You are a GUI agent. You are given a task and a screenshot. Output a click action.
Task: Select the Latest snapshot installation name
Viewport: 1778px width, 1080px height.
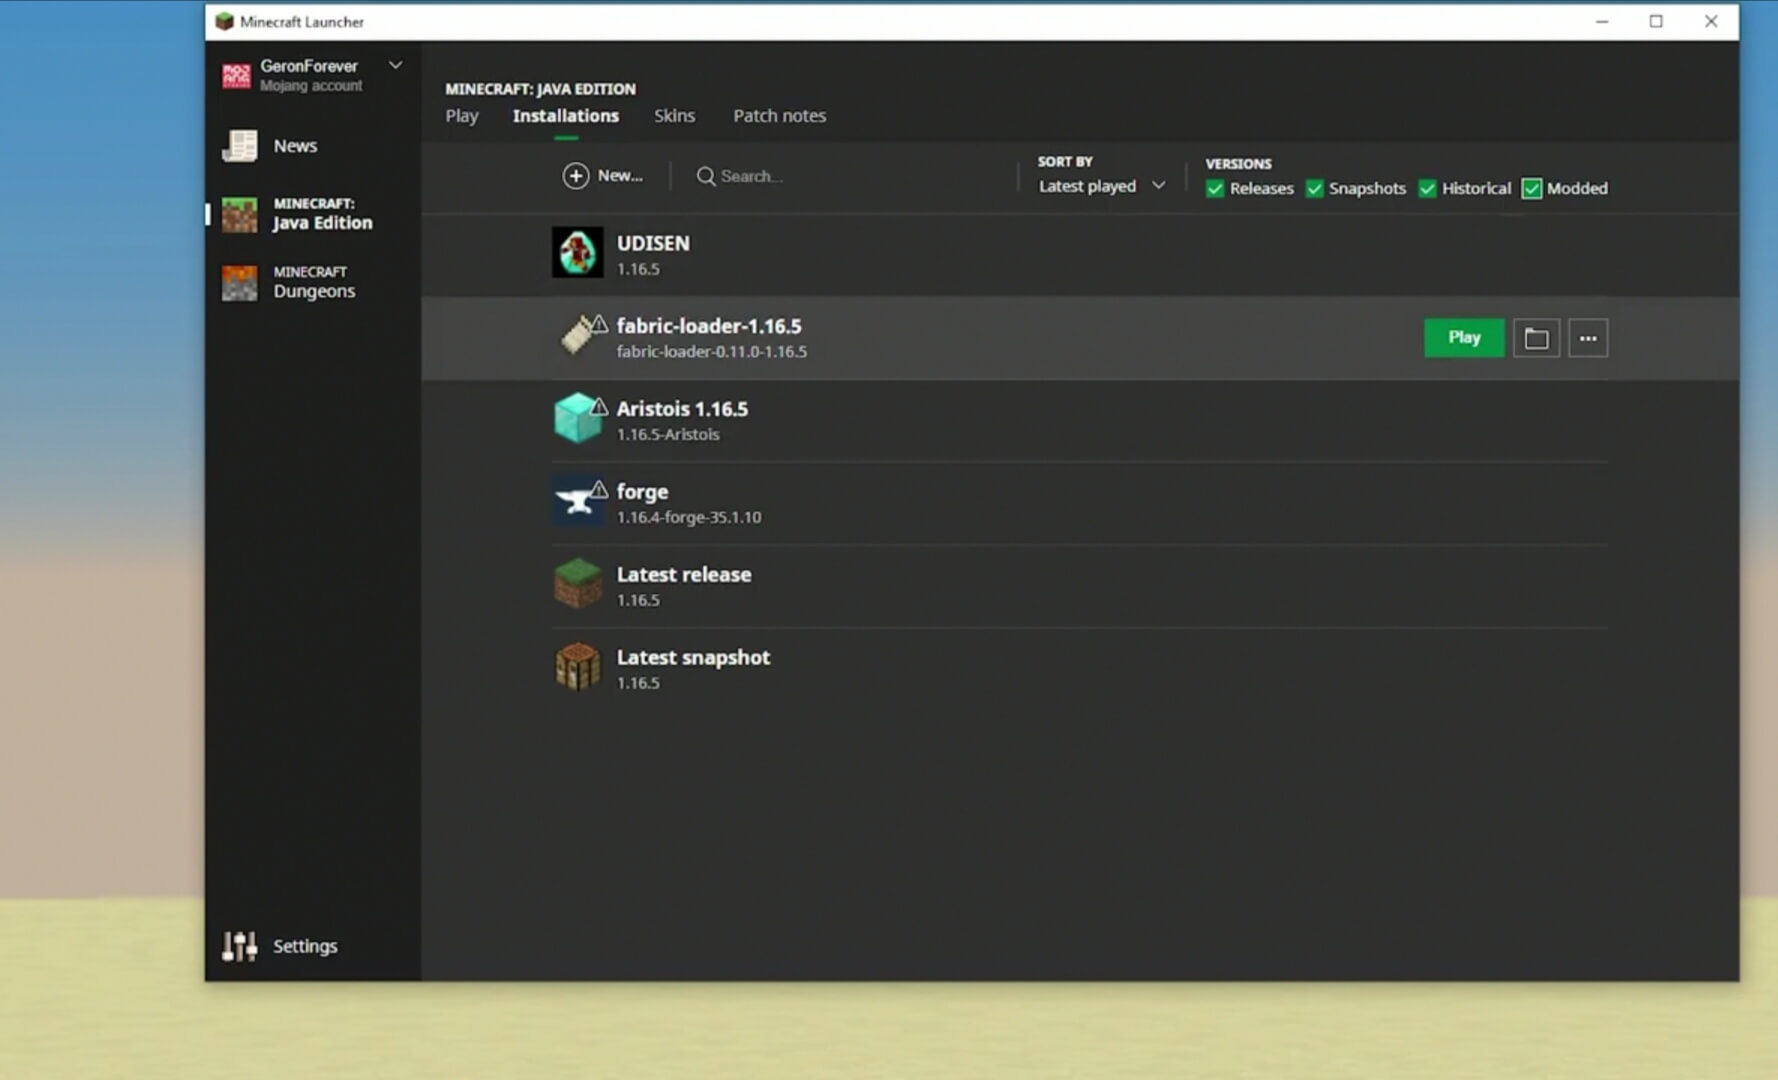pos(693,658)
